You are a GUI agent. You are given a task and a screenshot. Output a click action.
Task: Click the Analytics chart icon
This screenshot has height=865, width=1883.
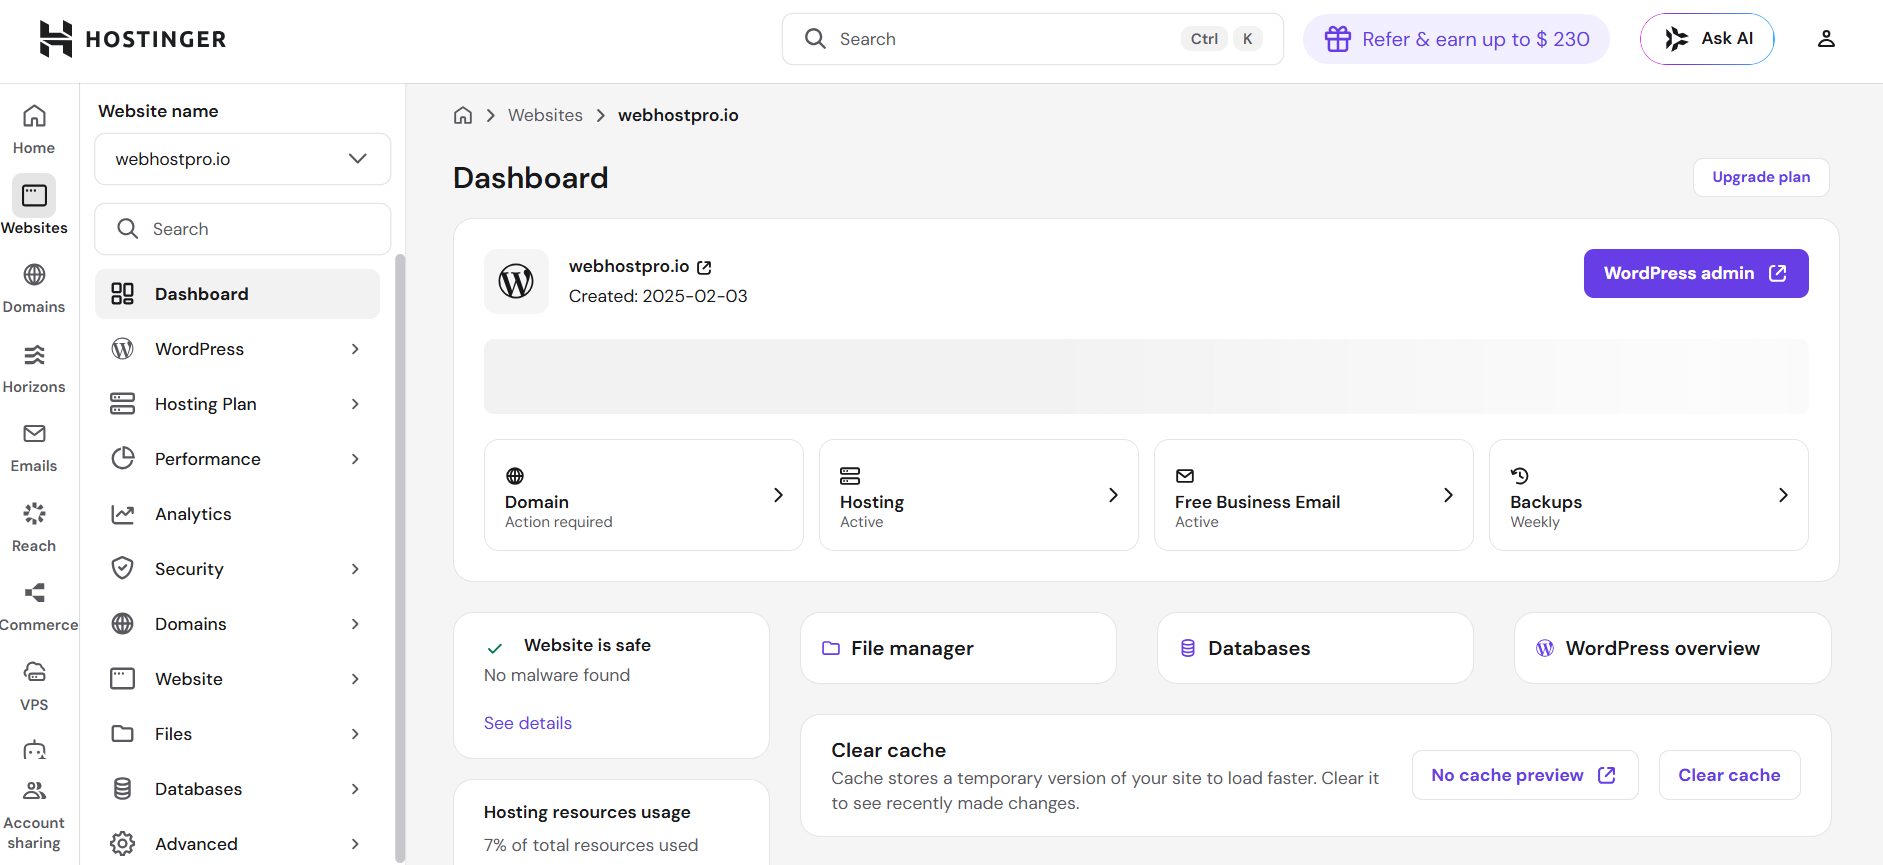pyautogui.click(x=123, y=514)
